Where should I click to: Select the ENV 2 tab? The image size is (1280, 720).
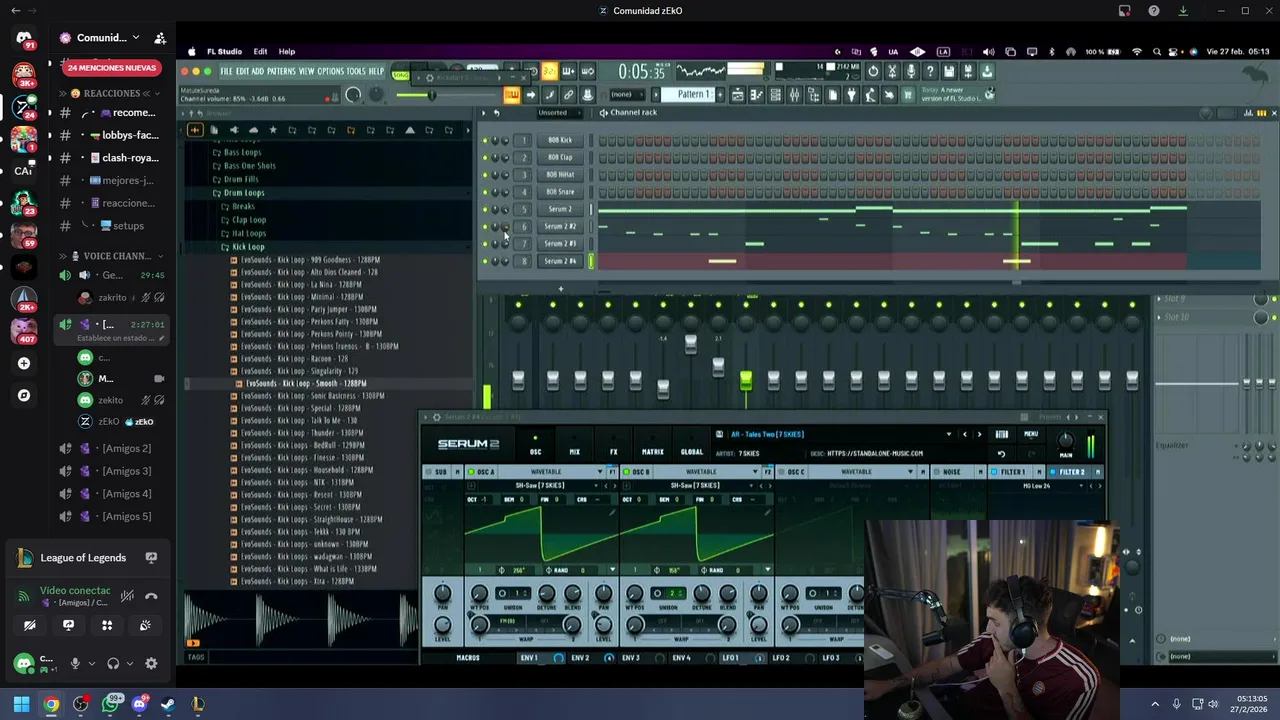click(x=580, y=658)
